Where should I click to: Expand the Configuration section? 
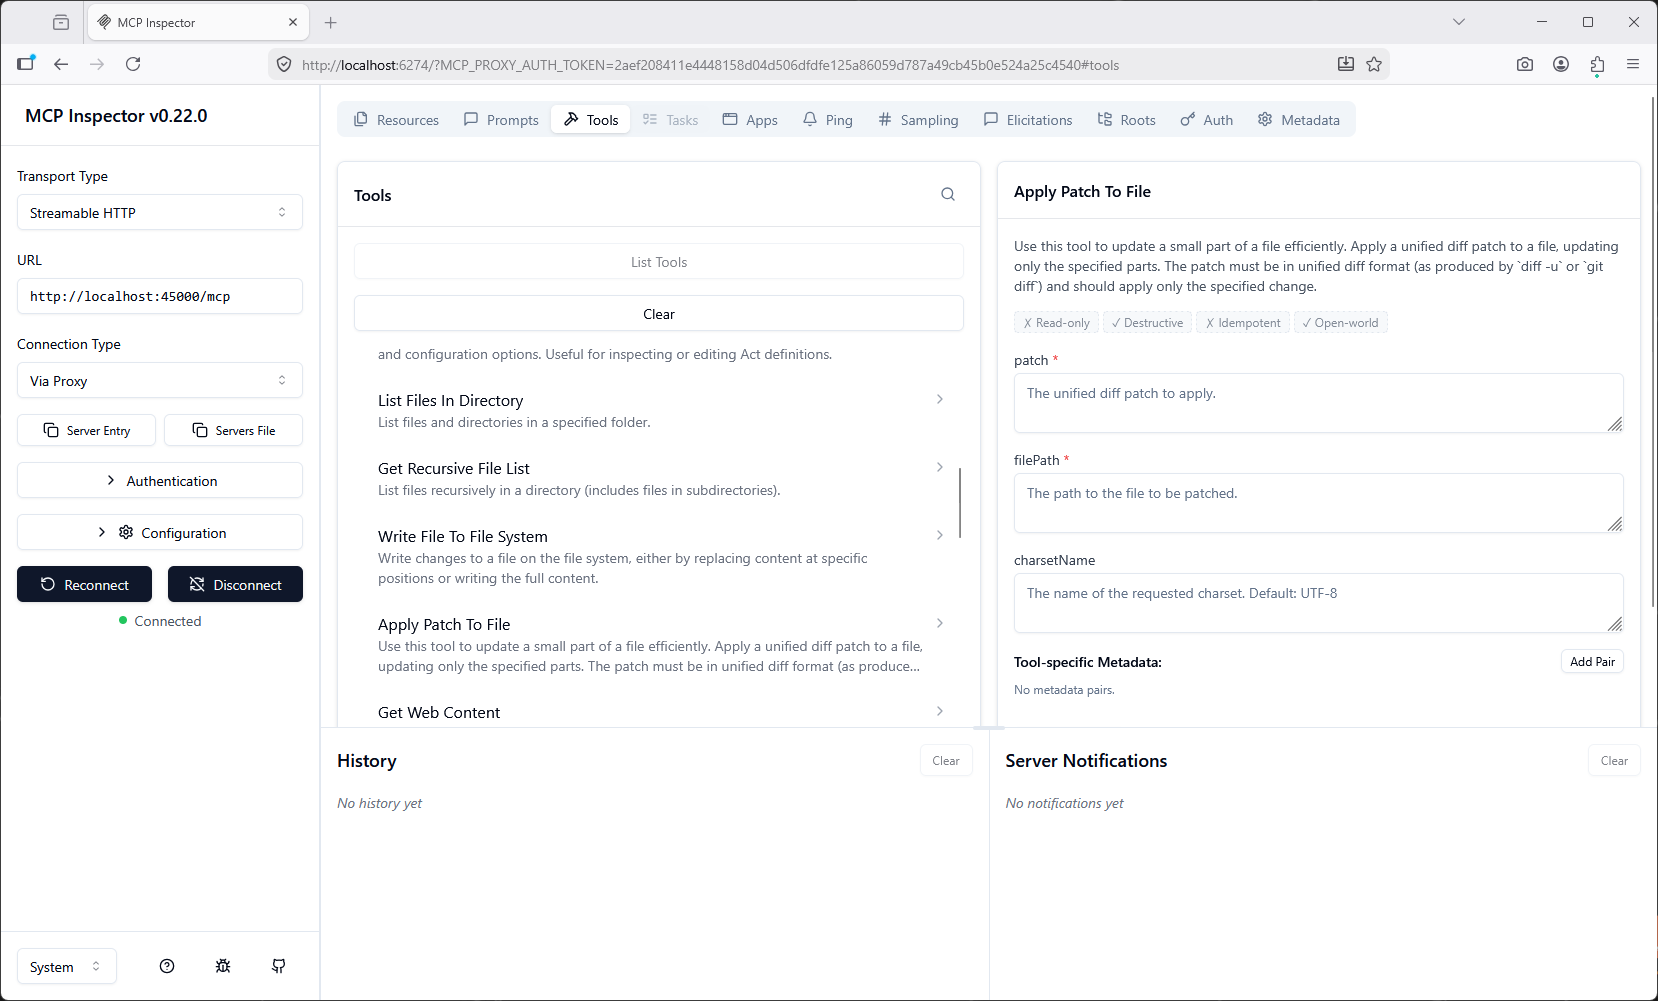click(160, 532)
